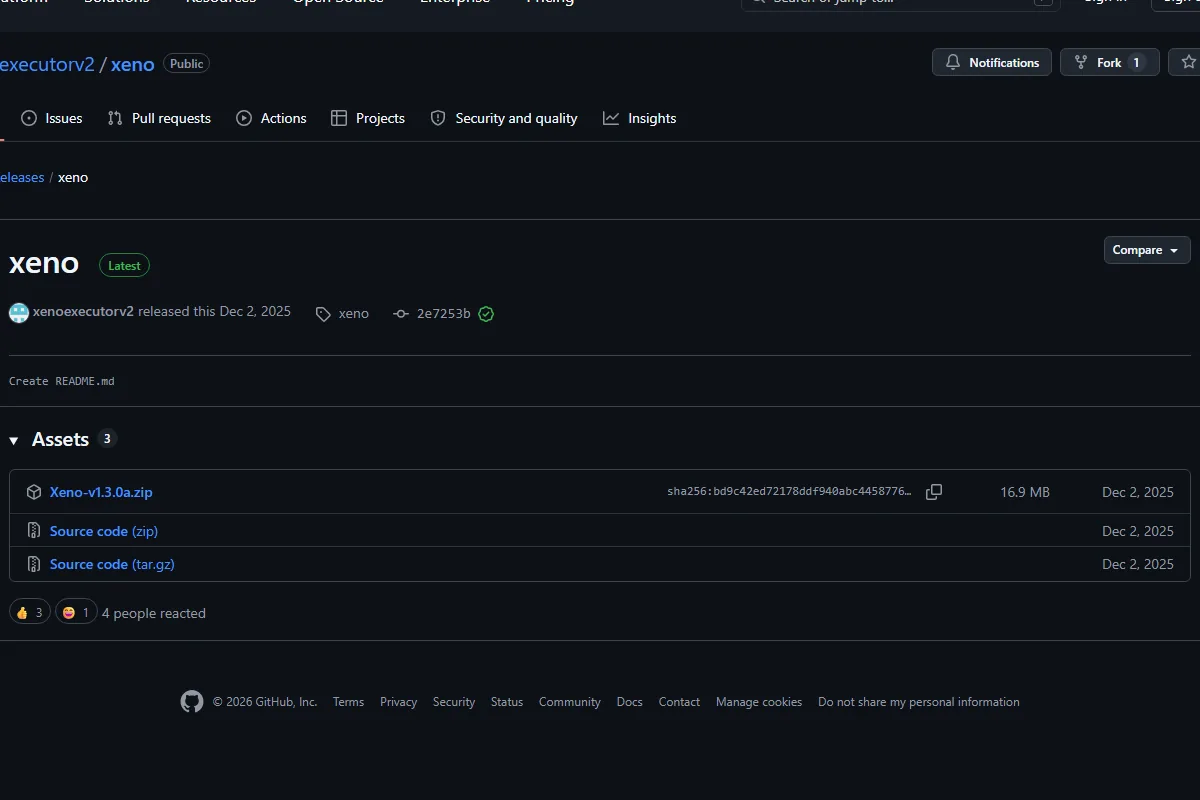Open the Community footer link

pyautogui.click(x=570, y=702)
